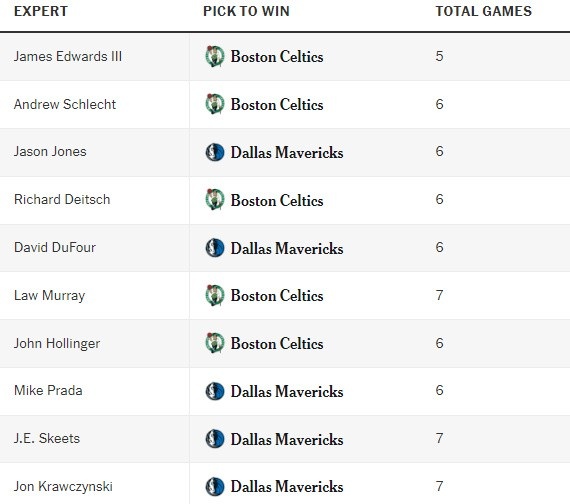Click the PICK TO WIN column header
The width and height of the screenshot is (570, 504).
point(246,11)
